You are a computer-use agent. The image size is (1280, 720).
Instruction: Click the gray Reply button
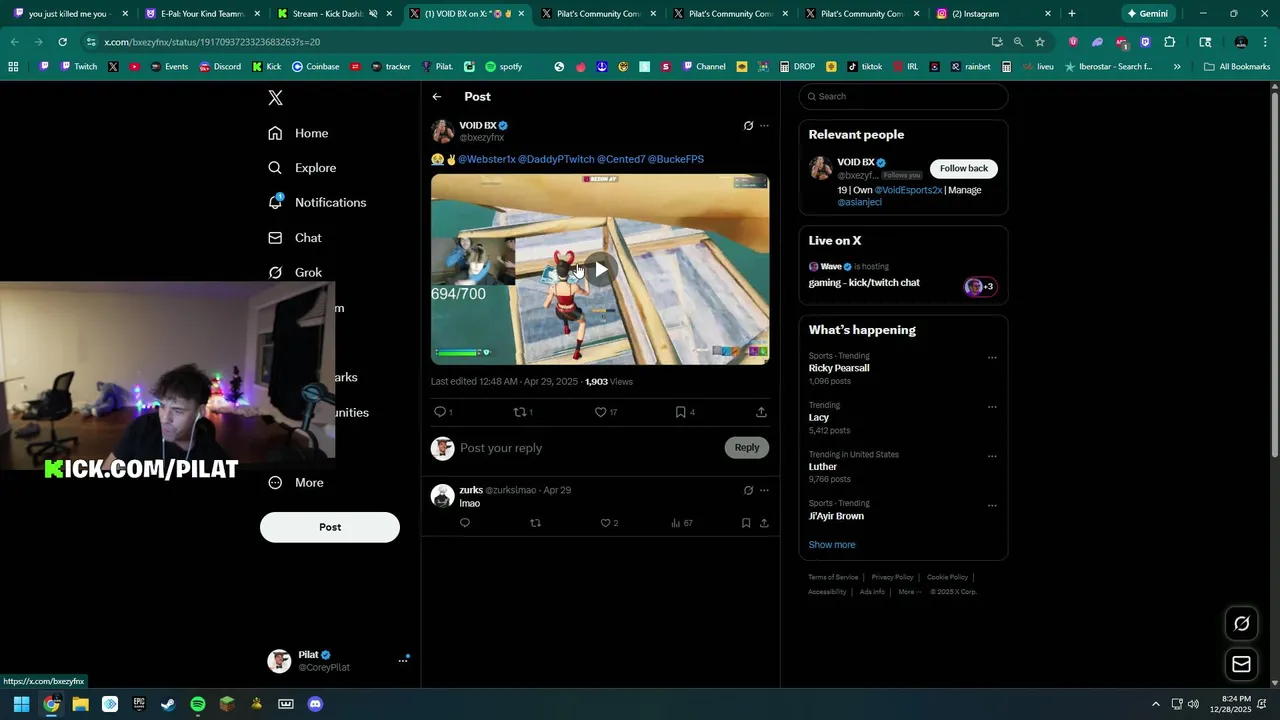pyautogui.click(x=747, y=448)
